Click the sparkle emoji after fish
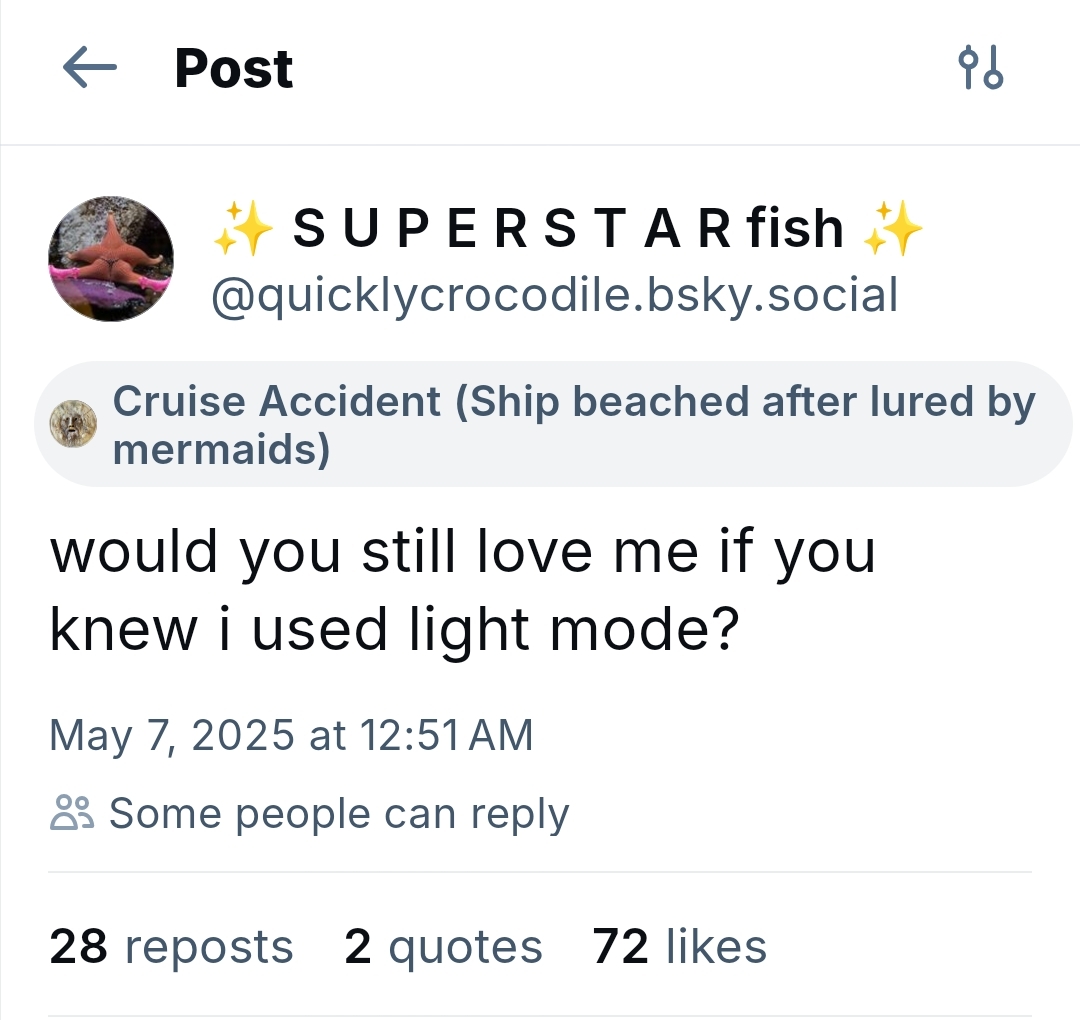Image resolution: width=1080 pixels, height=1020 pixels. click(x=893, y=227)
